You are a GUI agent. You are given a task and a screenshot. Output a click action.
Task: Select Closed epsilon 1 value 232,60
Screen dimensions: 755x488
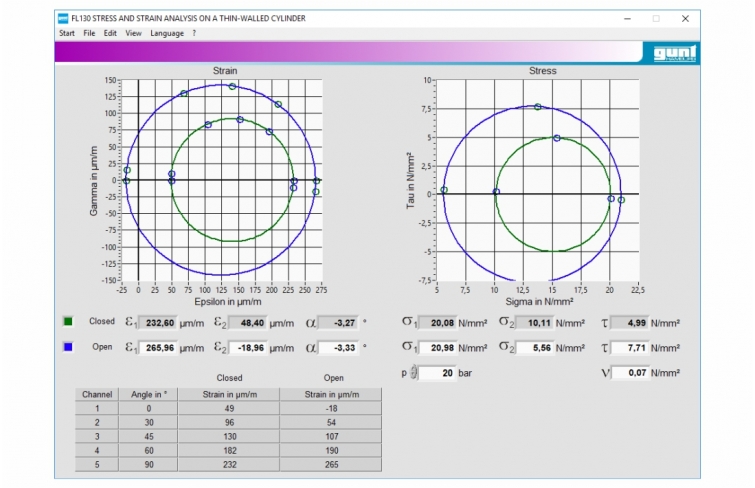pos(157,323)
